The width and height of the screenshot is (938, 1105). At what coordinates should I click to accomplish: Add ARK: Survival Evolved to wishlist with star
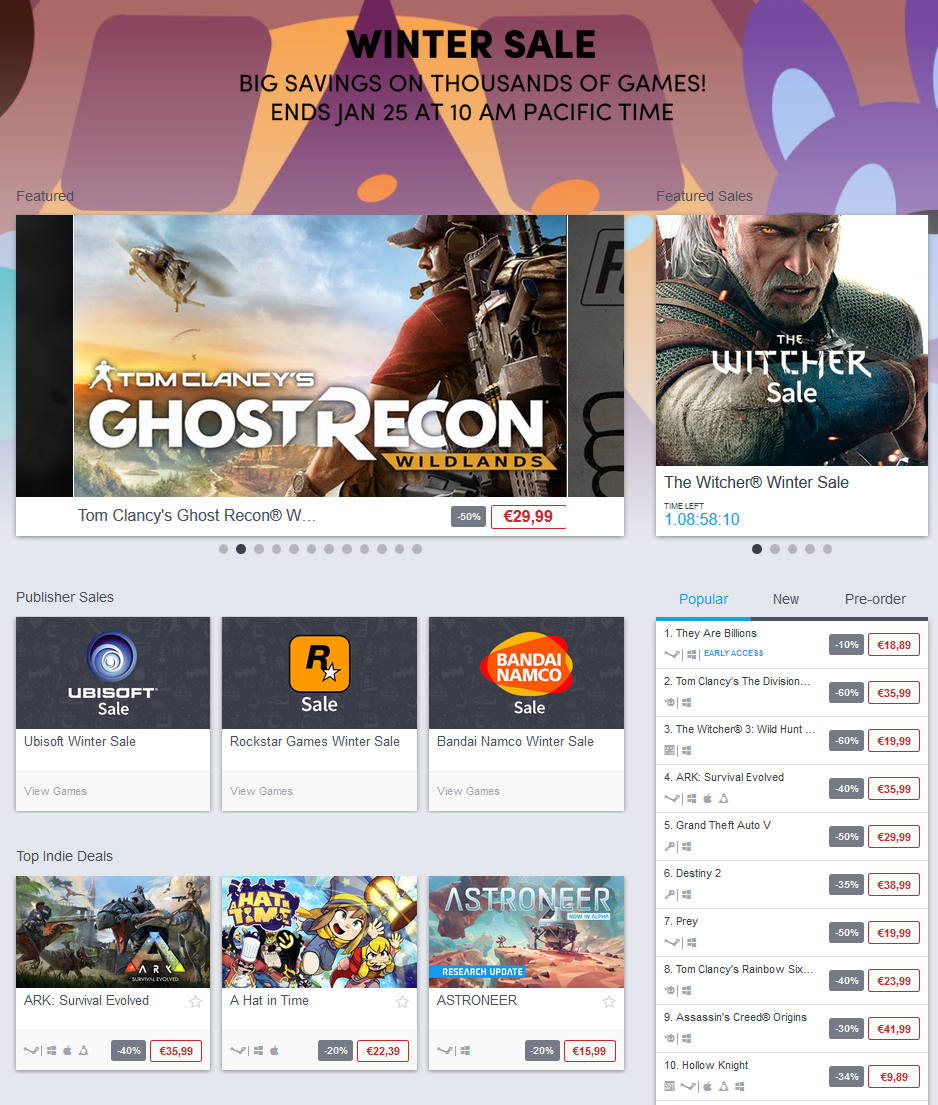click(x=195, y=1001)
